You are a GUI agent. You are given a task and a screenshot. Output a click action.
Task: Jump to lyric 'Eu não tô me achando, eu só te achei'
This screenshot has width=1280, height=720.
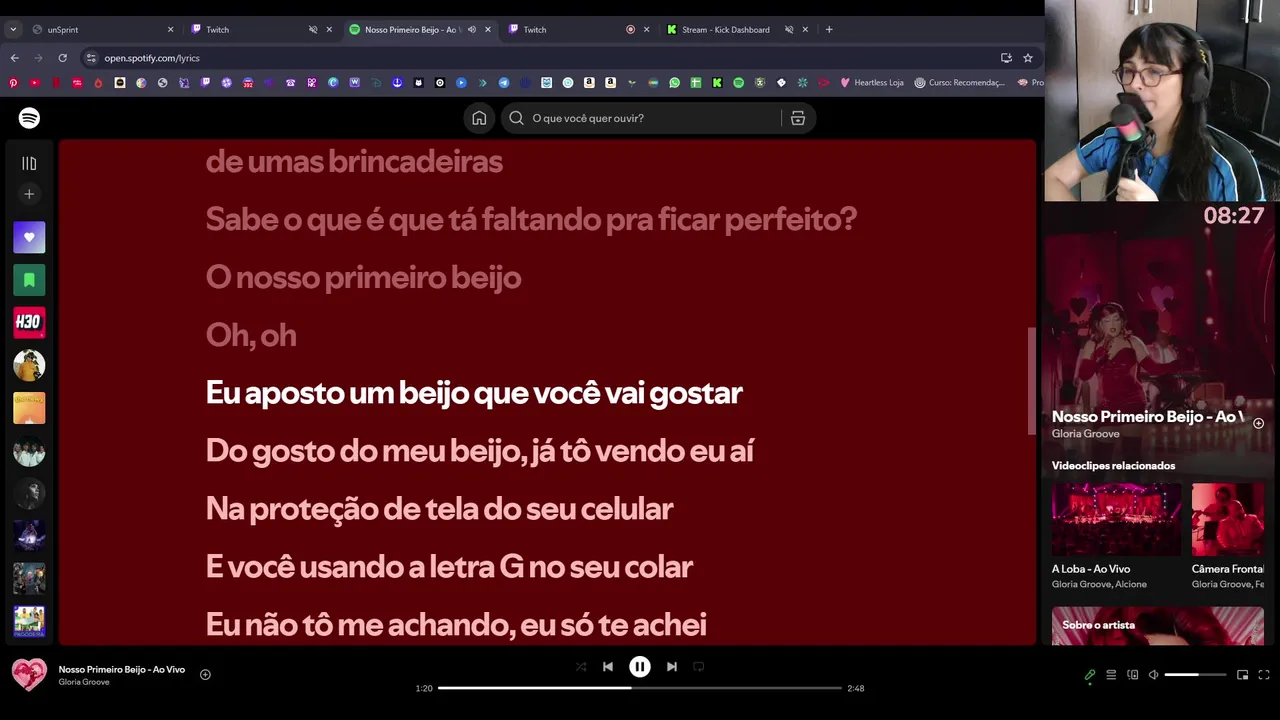pos(456,625)
